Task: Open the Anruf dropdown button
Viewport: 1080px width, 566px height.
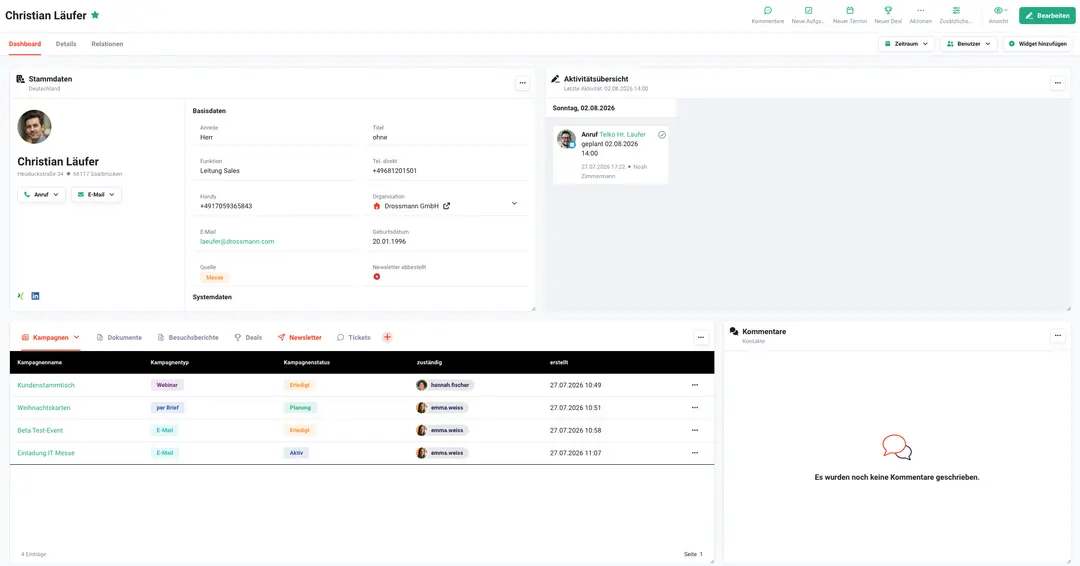Action: (41, 195)
